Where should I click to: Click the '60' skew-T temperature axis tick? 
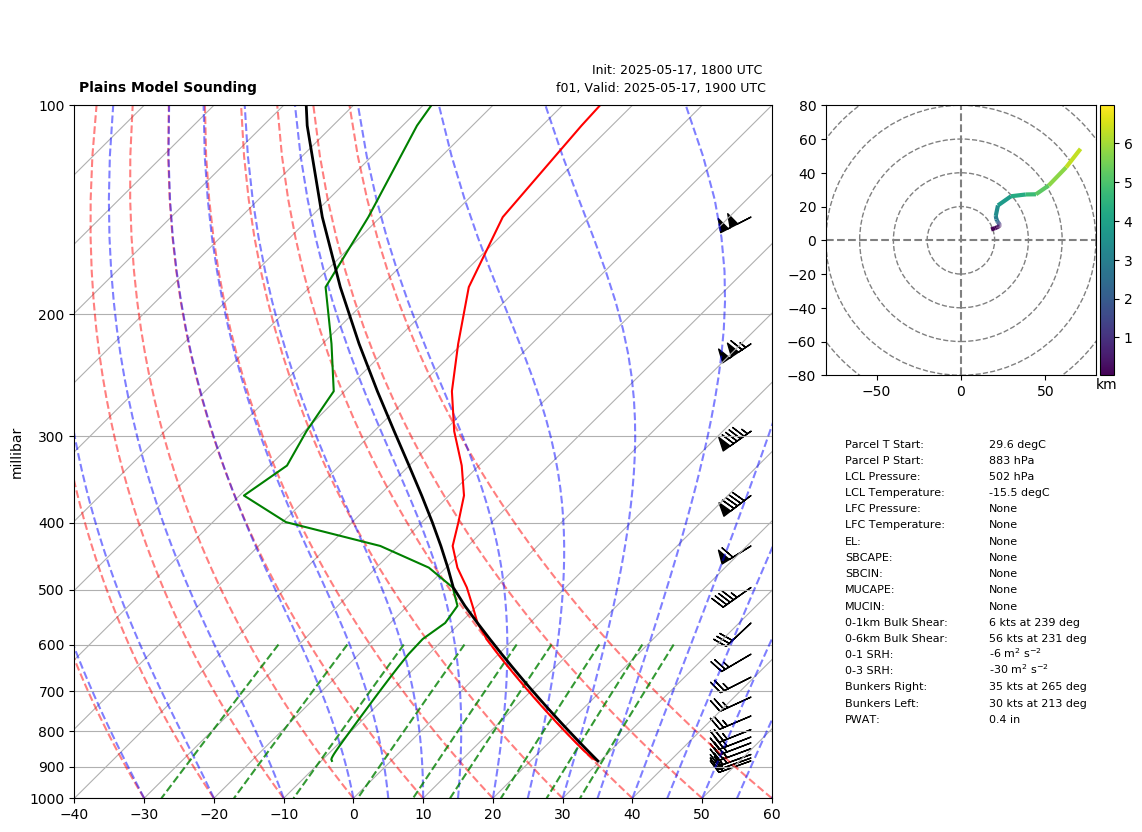pyautogui.click(x=772, y=815)
